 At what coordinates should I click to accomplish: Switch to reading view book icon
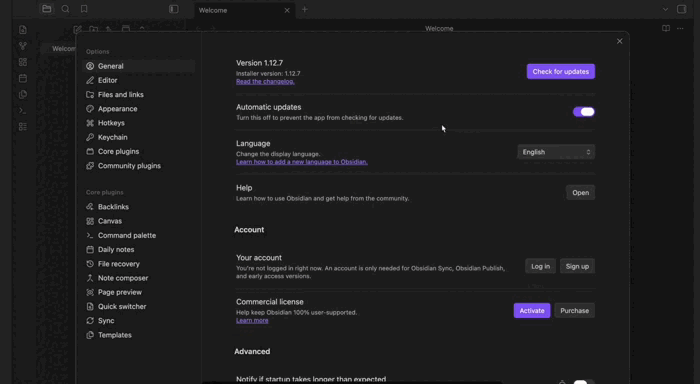pos(666,28)
